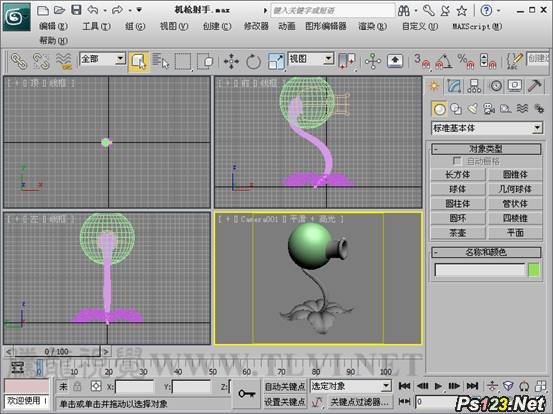Click the X coordinate input field
Viewport: 553px width, 414px height.
[134, 387]
